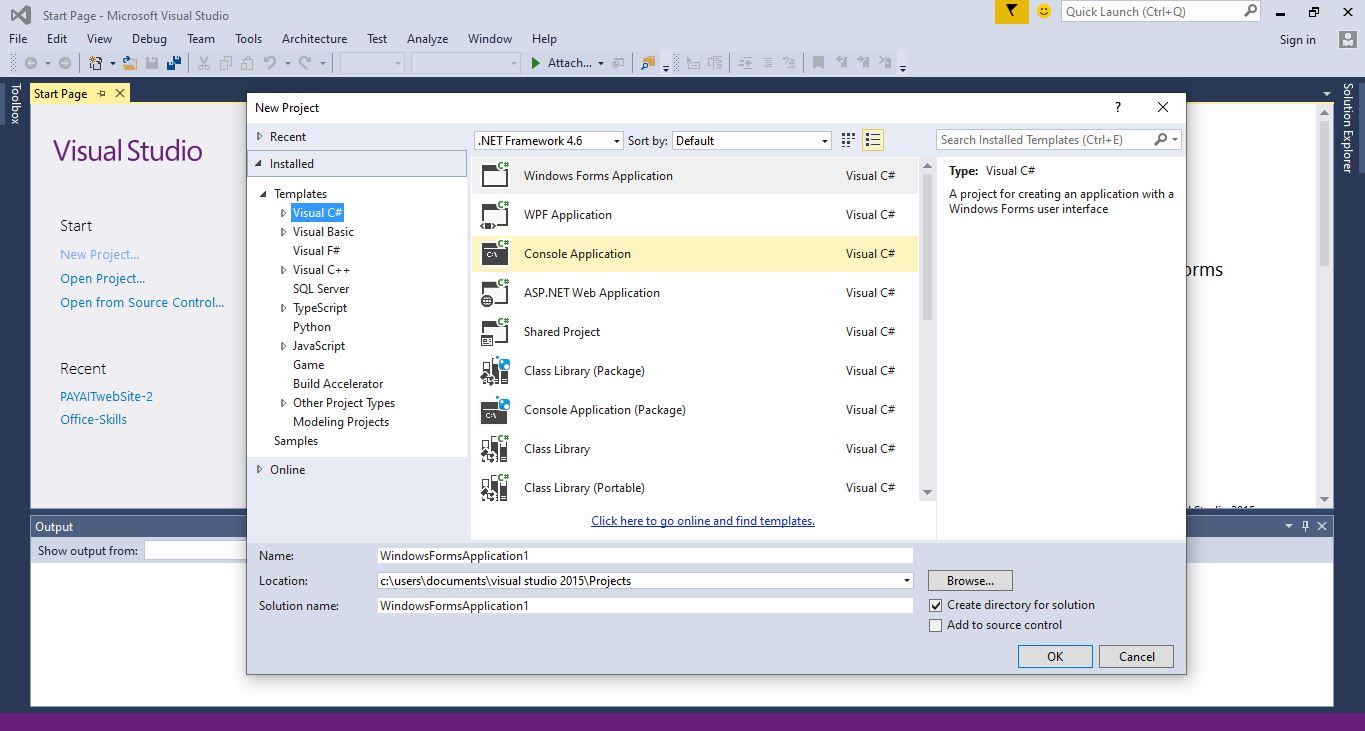
Task: Click the notifications flag icon
Action: click(x=1011, y=12)
